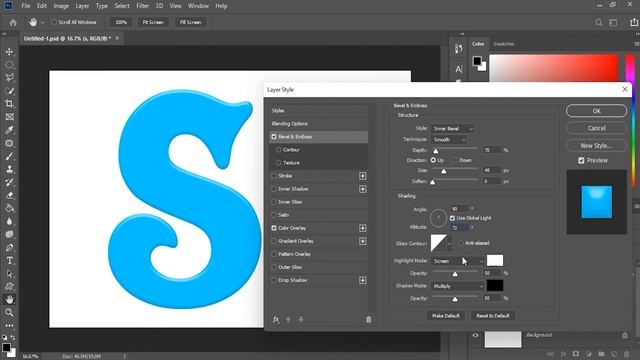Click the black Shadow color swatch
640x360 pixels.
tap(495, 286)
